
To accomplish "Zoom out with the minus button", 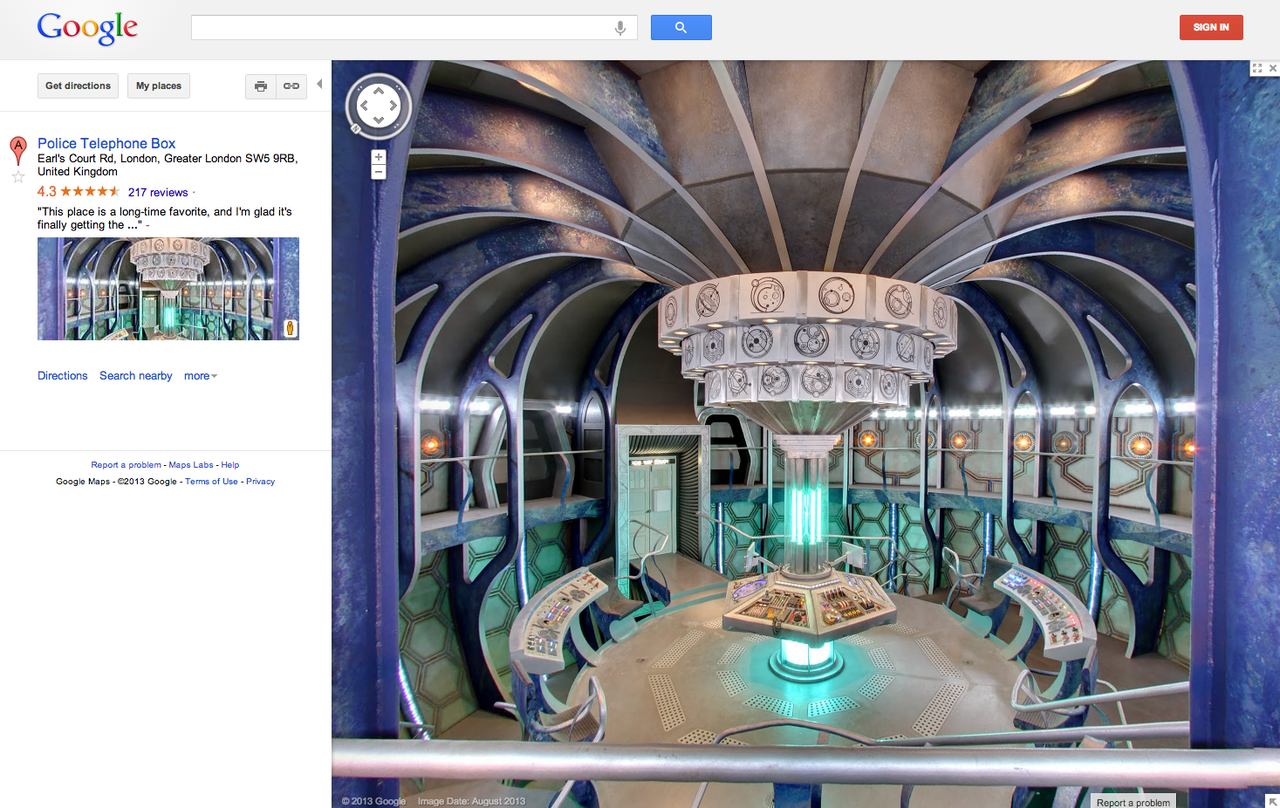I will click(378, 172).
